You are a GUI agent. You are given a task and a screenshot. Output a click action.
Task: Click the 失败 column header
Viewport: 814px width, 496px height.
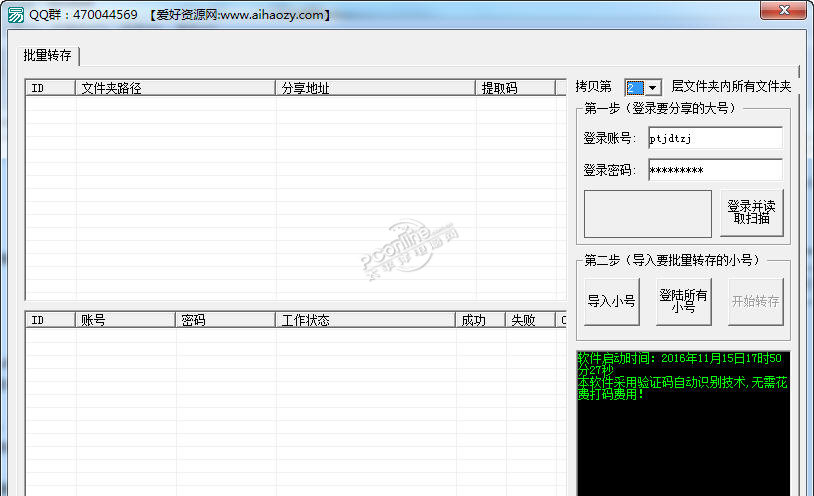[x=530, y=320]
